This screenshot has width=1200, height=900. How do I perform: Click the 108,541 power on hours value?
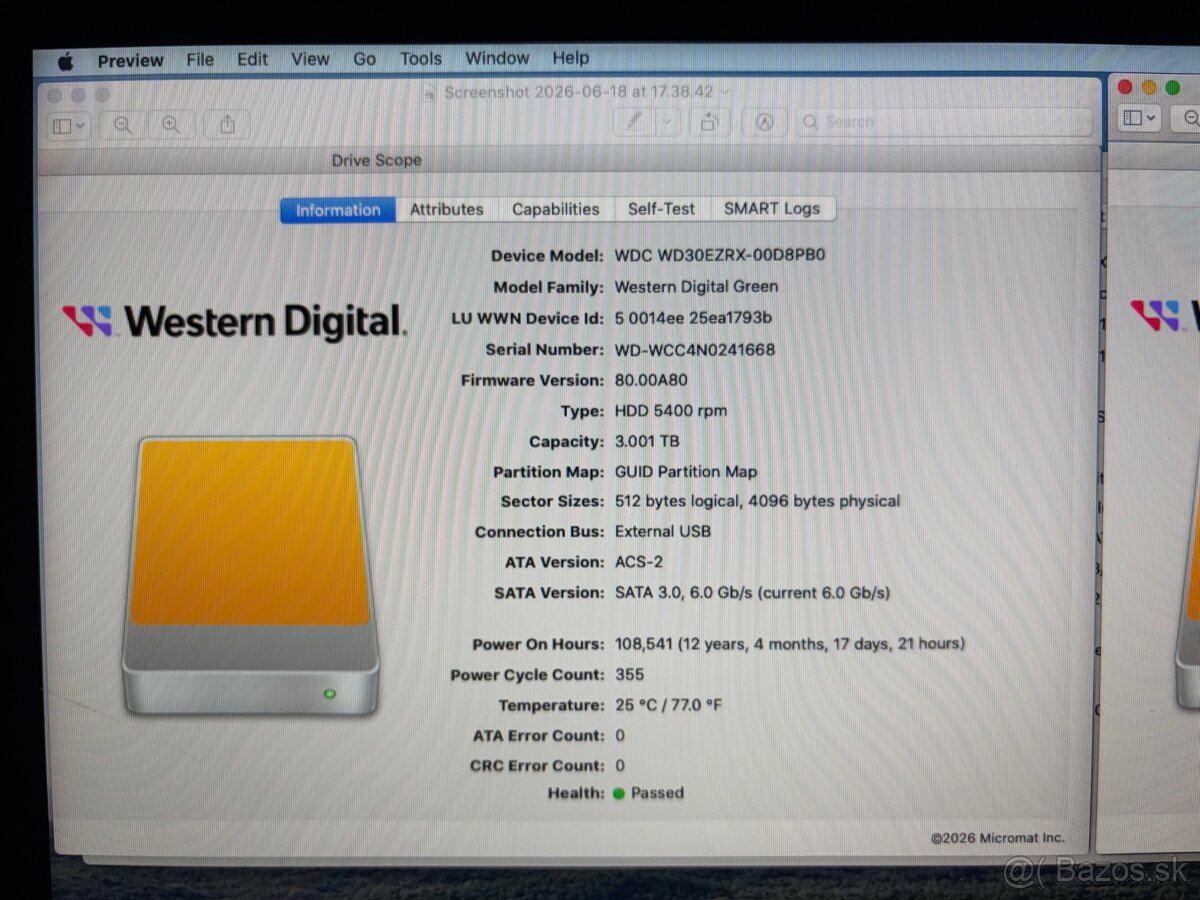click(x=790, y=643)
